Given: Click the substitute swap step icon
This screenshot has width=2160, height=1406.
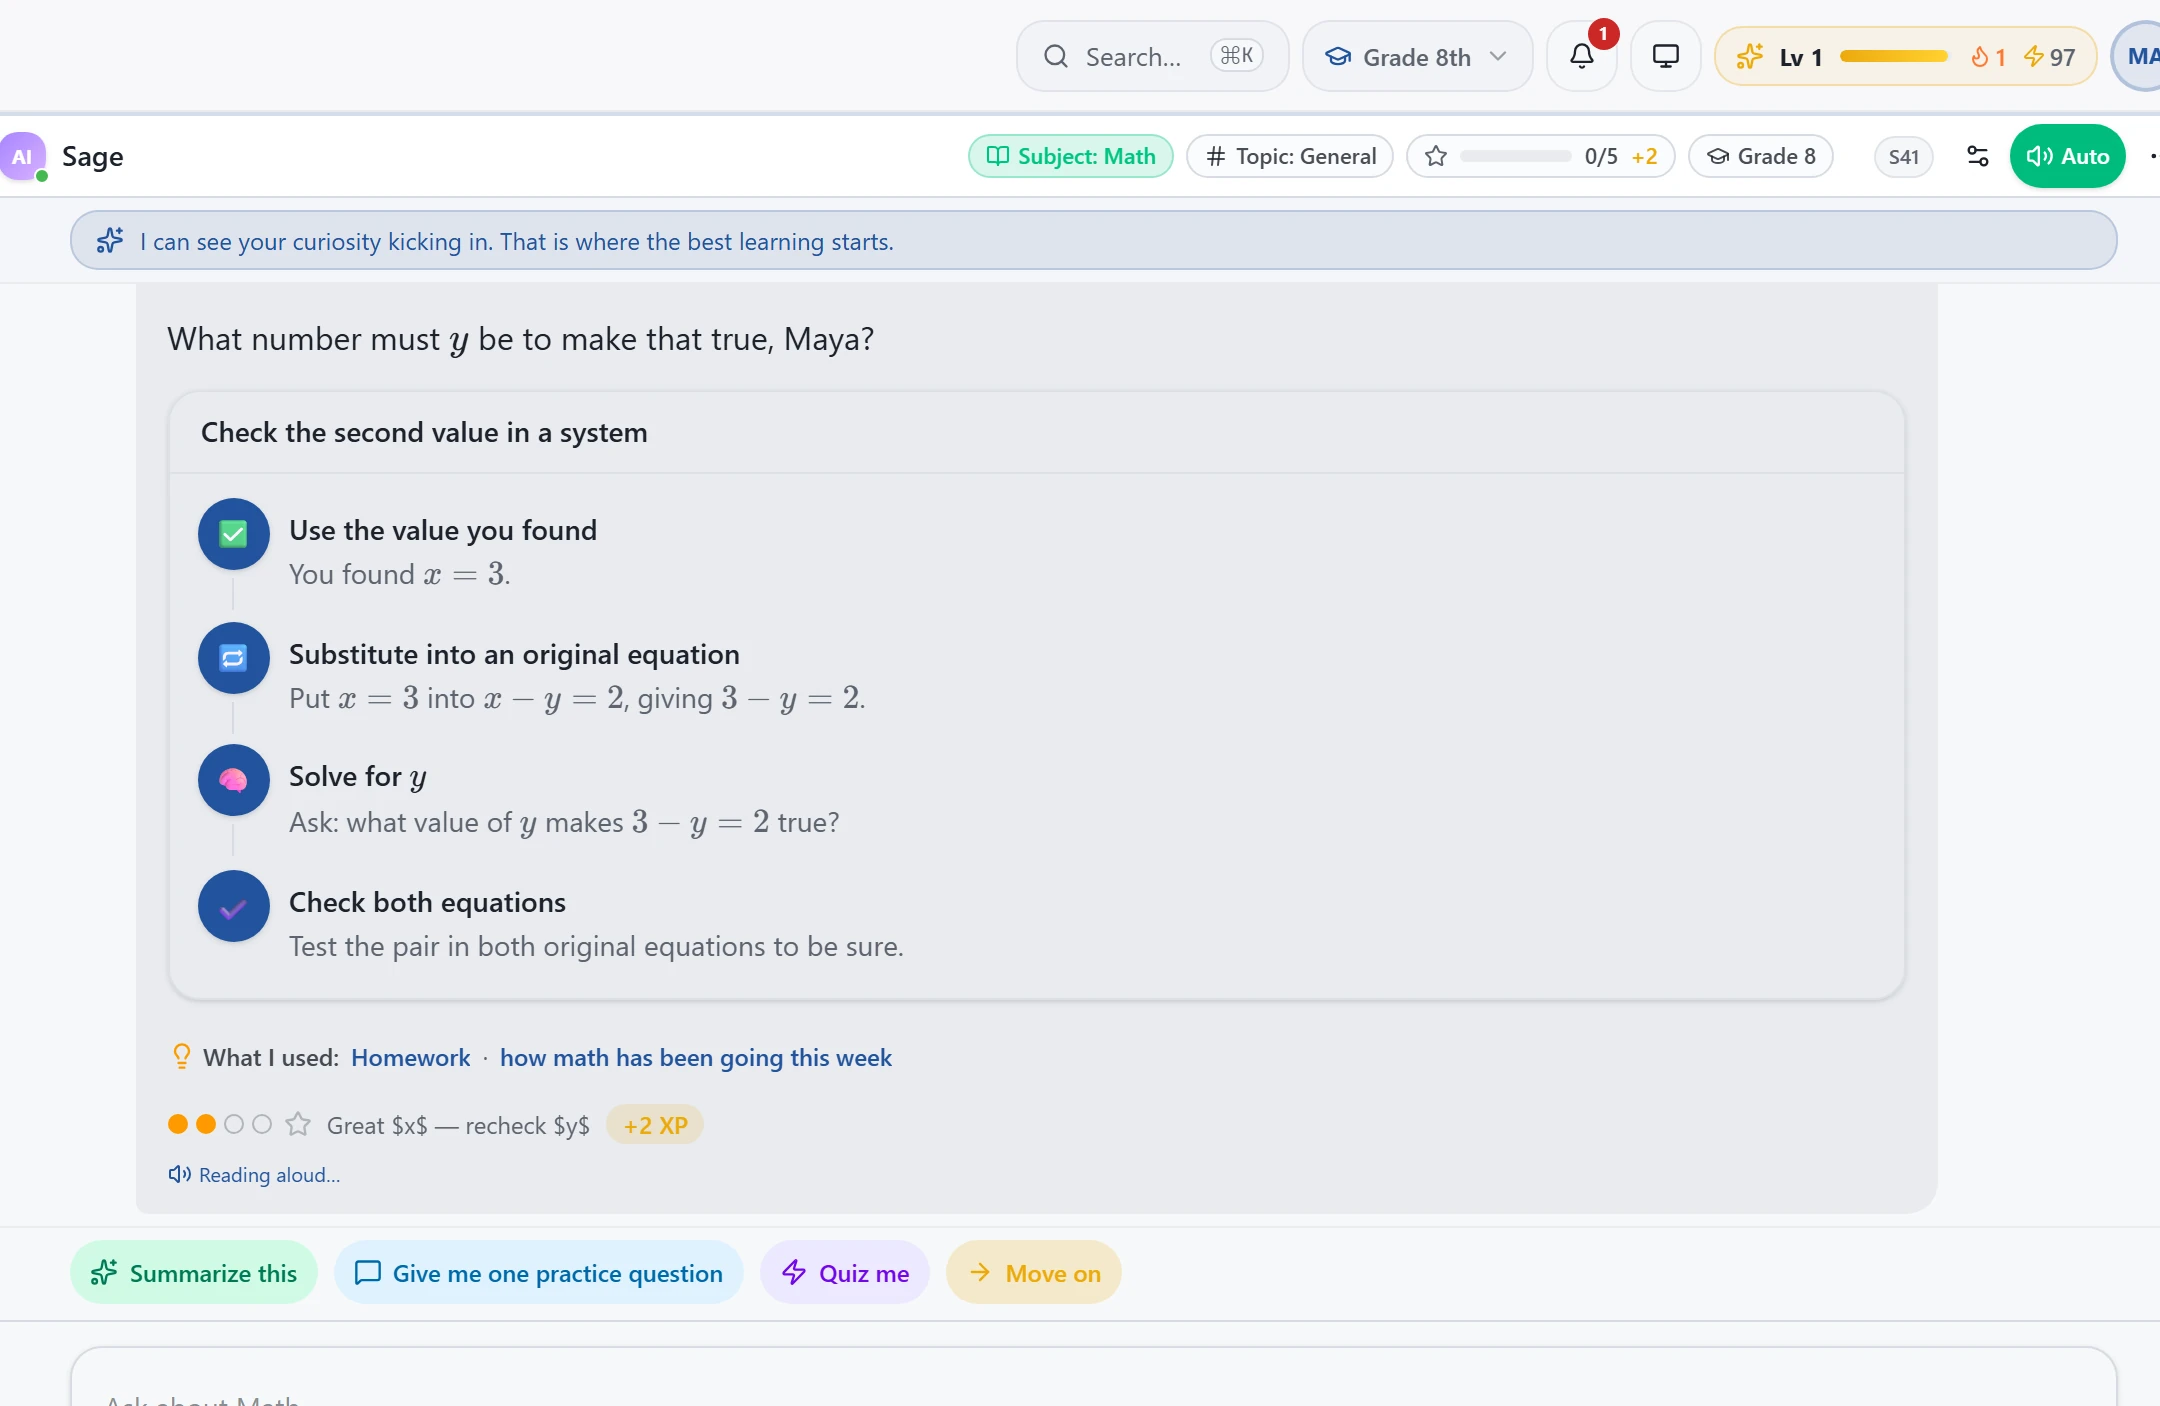Looking at the screenshot, I should coord(234,658).
